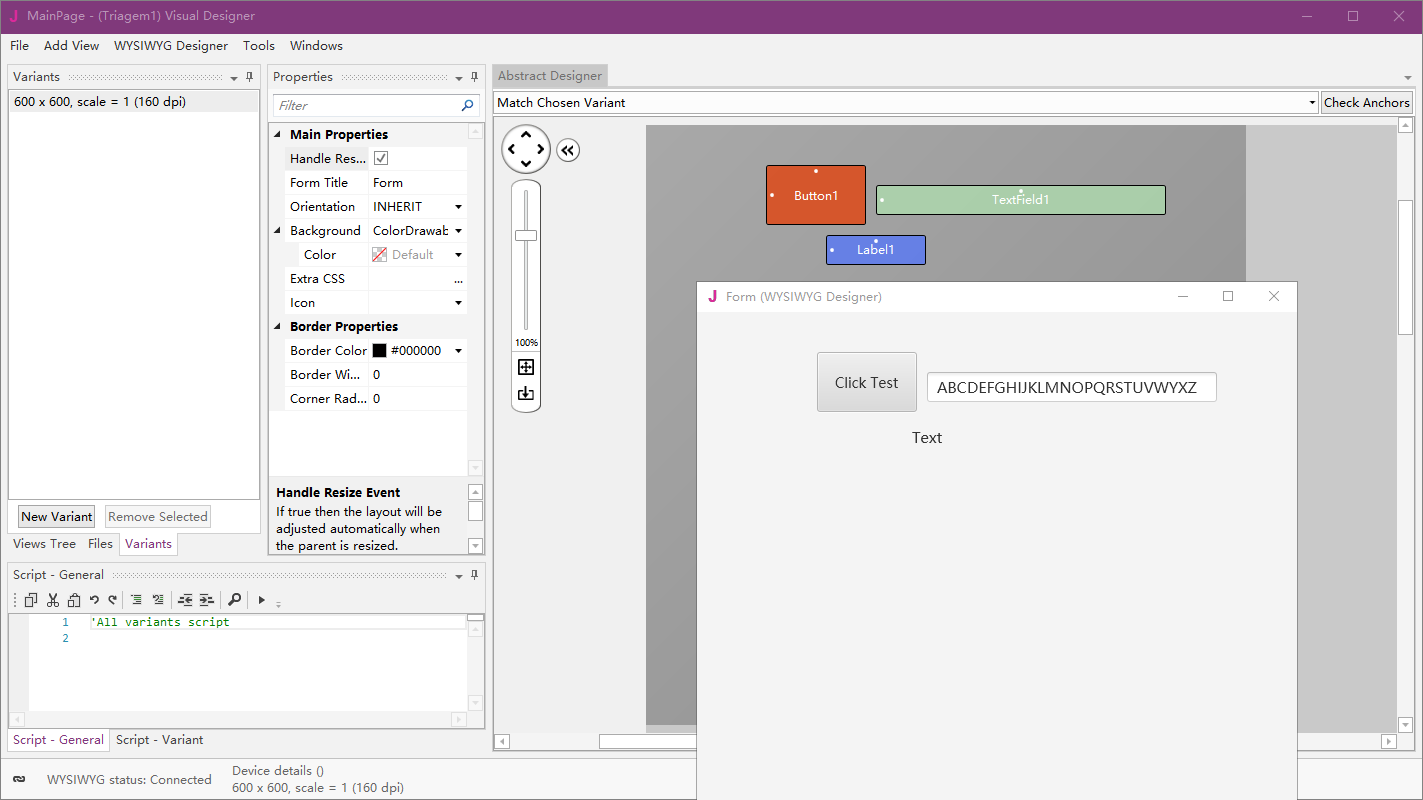1423x800 pixels.
Task: Redo the last script edit
Action: (112, 600)
